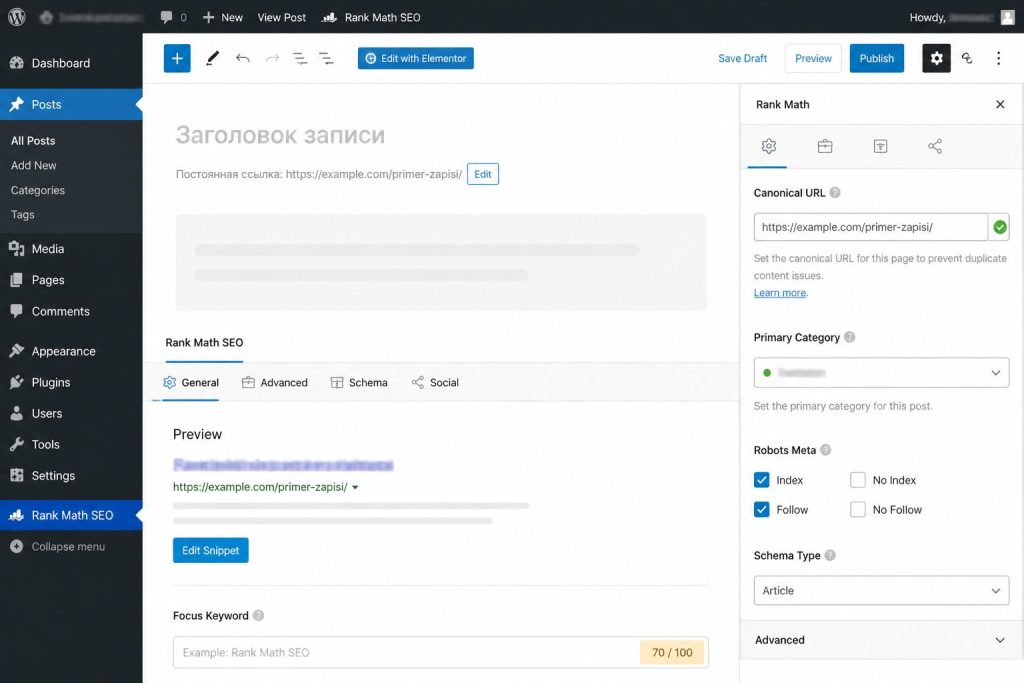Check the No Index checkbox
This screenshot has height=683, width=1024.
point(857,480)
